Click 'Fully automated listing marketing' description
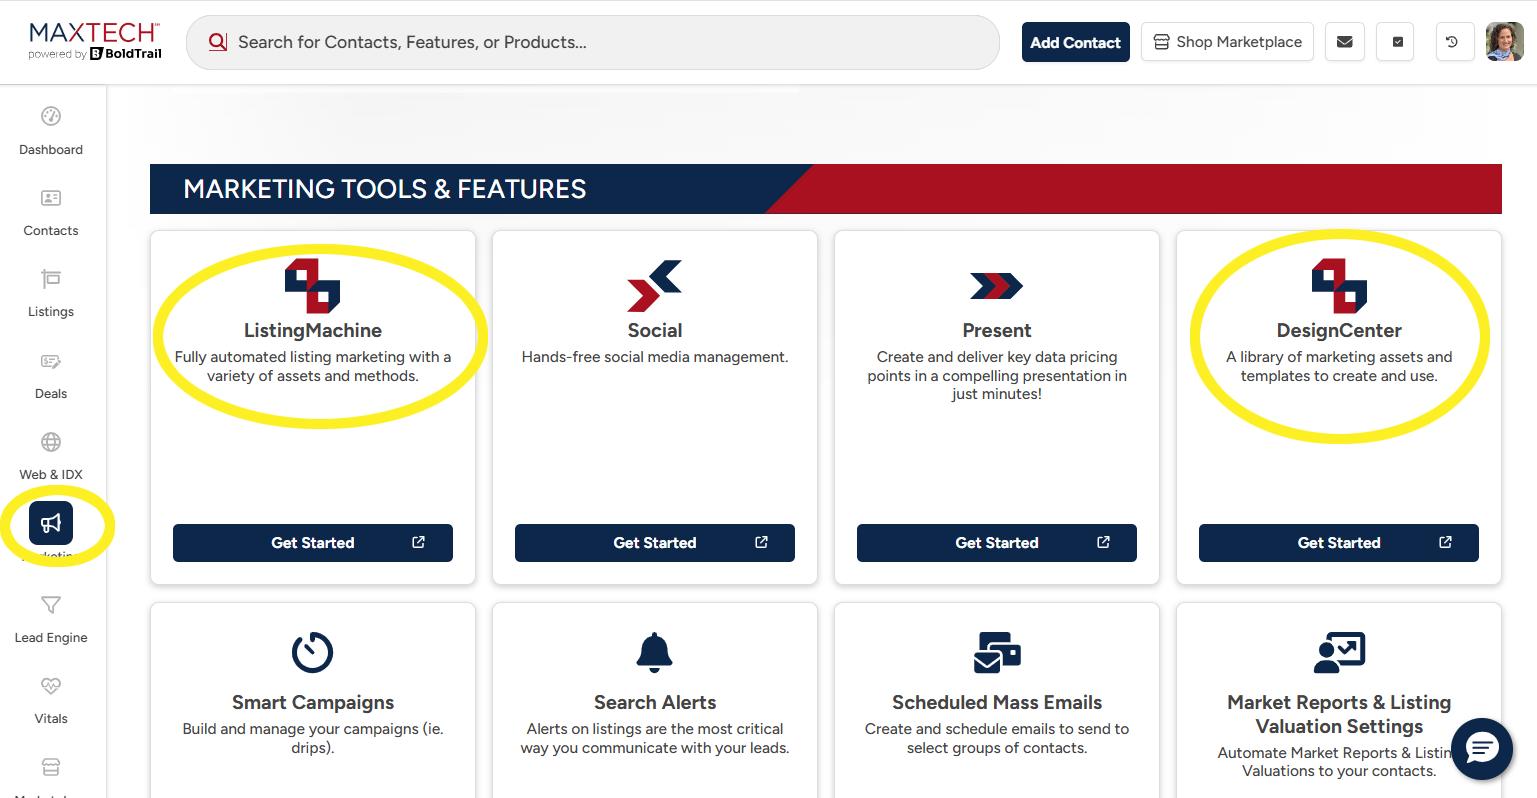 (x=313, y=367)
